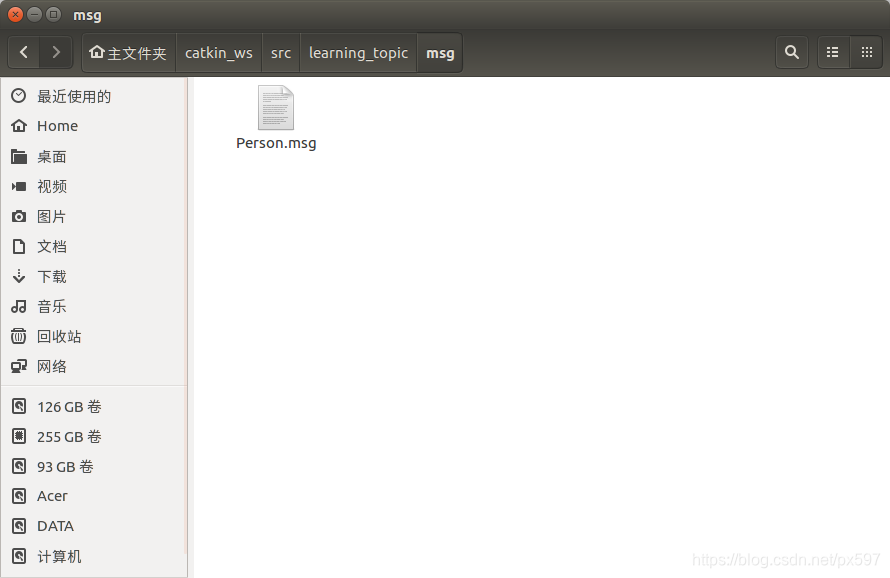This screenshot has height=578, width=890.
Task: Open 桌面 desktop folder in sidebar
Action: [x=94, y=156]
